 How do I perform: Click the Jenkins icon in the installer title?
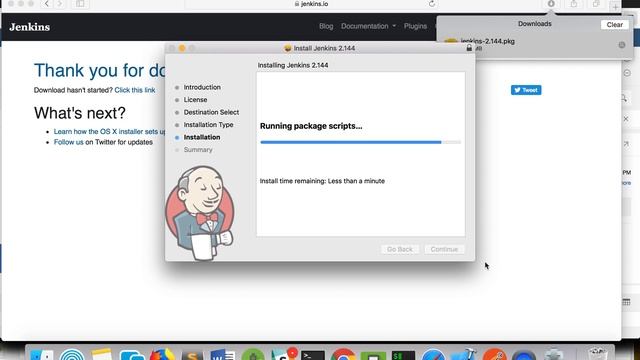click(x=287, y=48)
